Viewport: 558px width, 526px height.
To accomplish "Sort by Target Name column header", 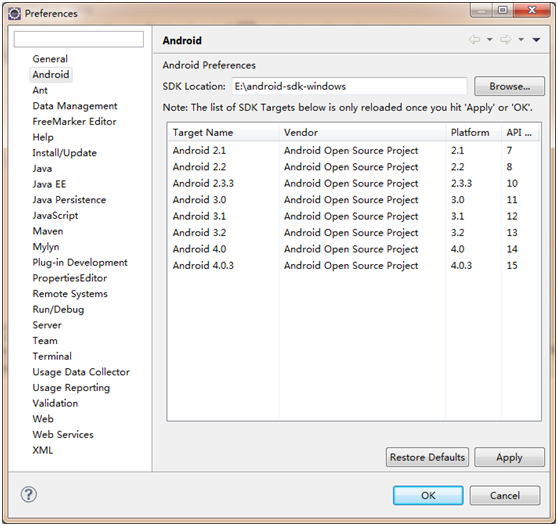I will click(223, 132).
